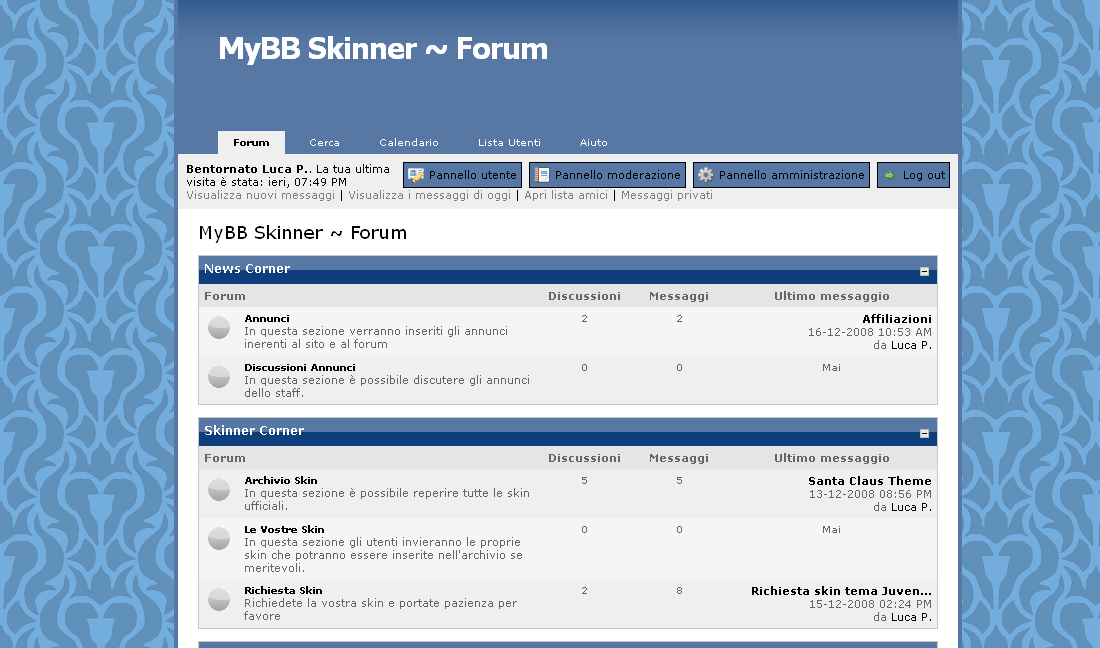Open Visualizza nuovi messaggi link
The image size is (1100, 648).
[x=261, y=196]
